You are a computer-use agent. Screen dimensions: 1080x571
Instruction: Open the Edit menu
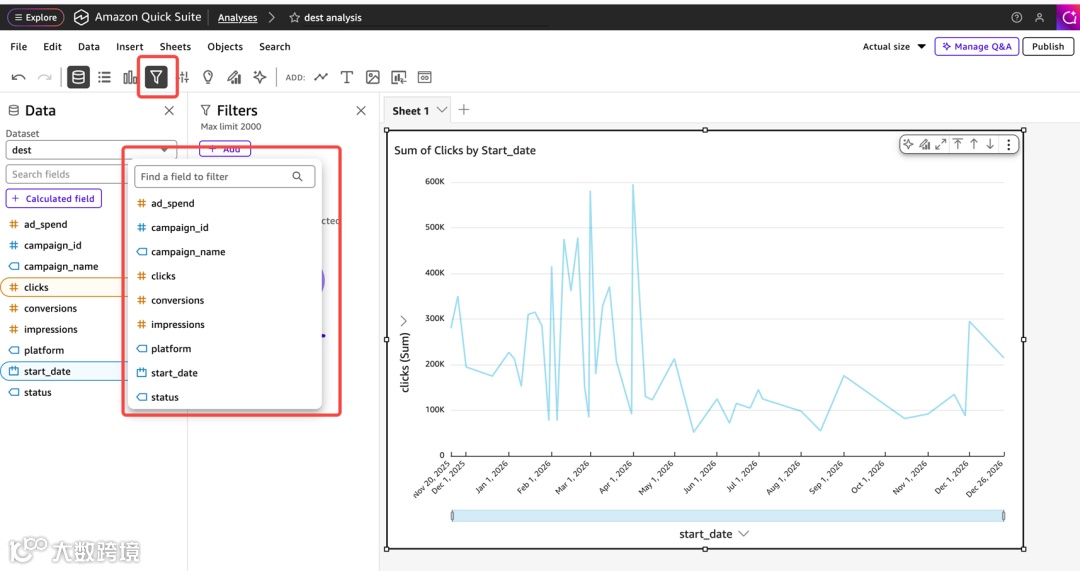tap(52, 46)
